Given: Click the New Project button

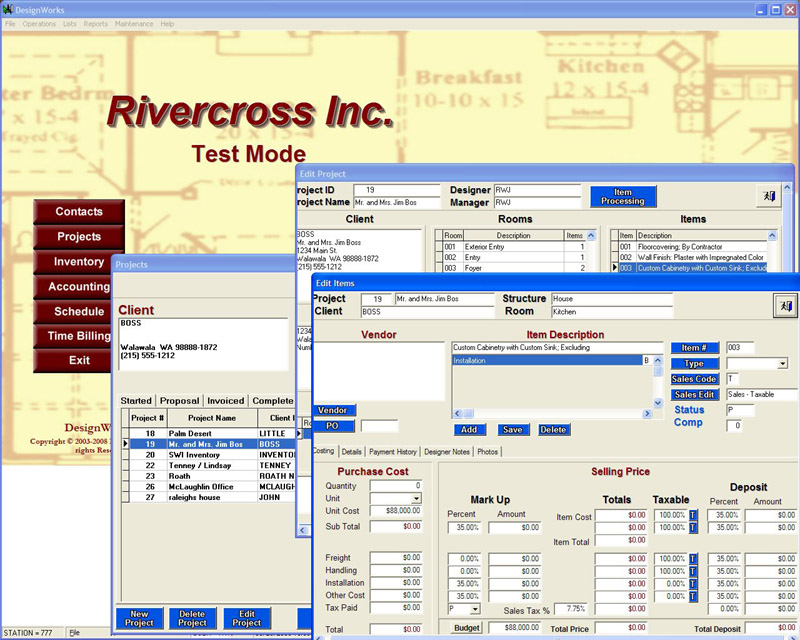Looking at the screenshot, I should click(x=139, y=618).
